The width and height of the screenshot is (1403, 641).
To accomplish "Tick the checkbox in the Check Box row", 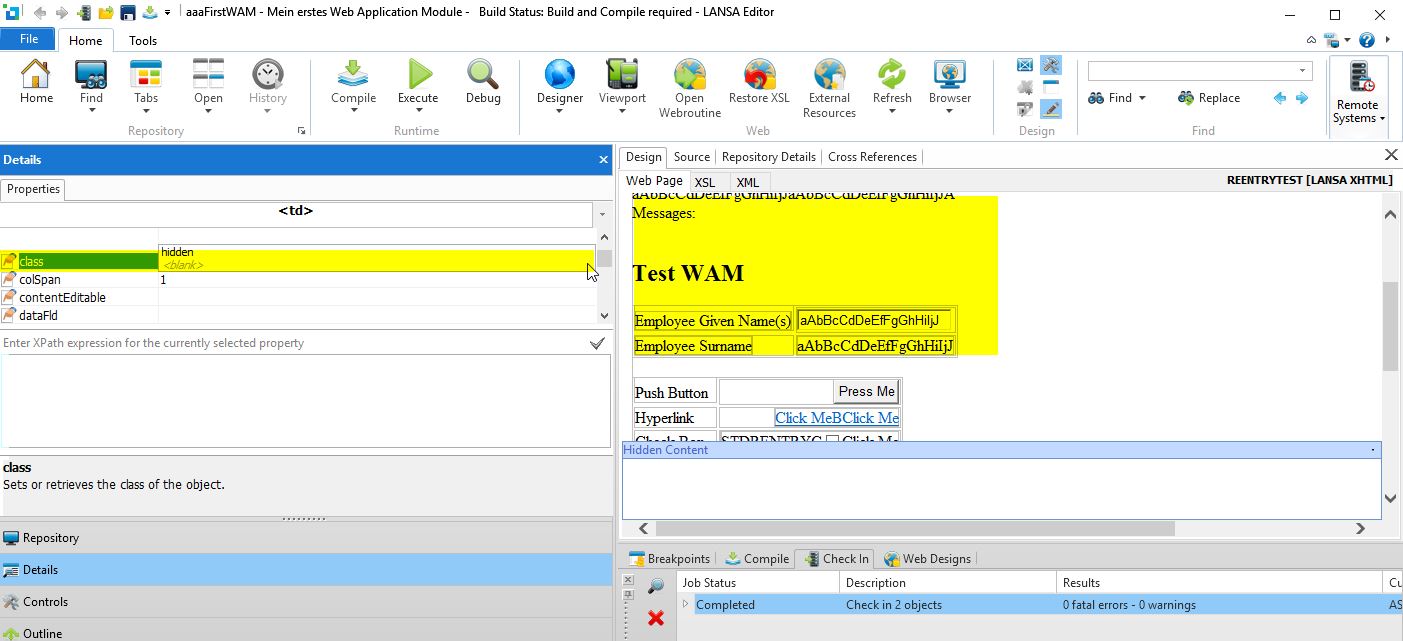I will point(832,440).
